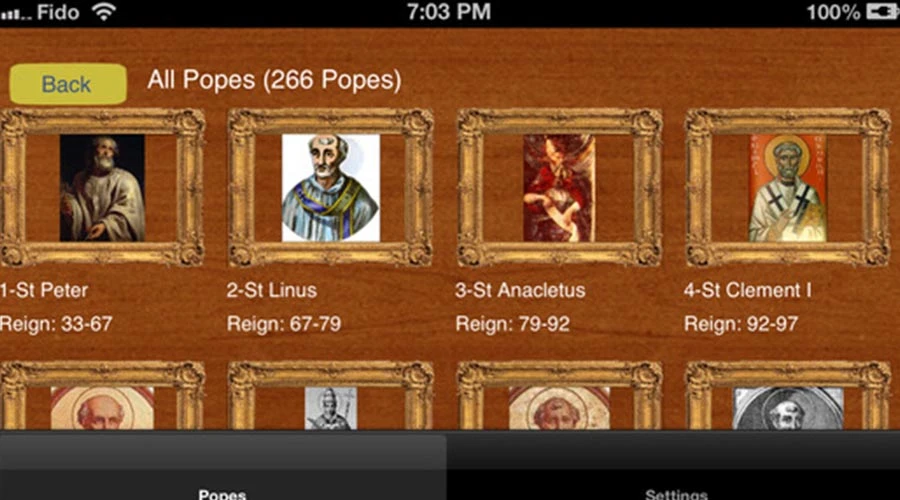This screenshot has height=500, width=900.
Task: Tap the Wi-Fi status icon
Action: 104,11
